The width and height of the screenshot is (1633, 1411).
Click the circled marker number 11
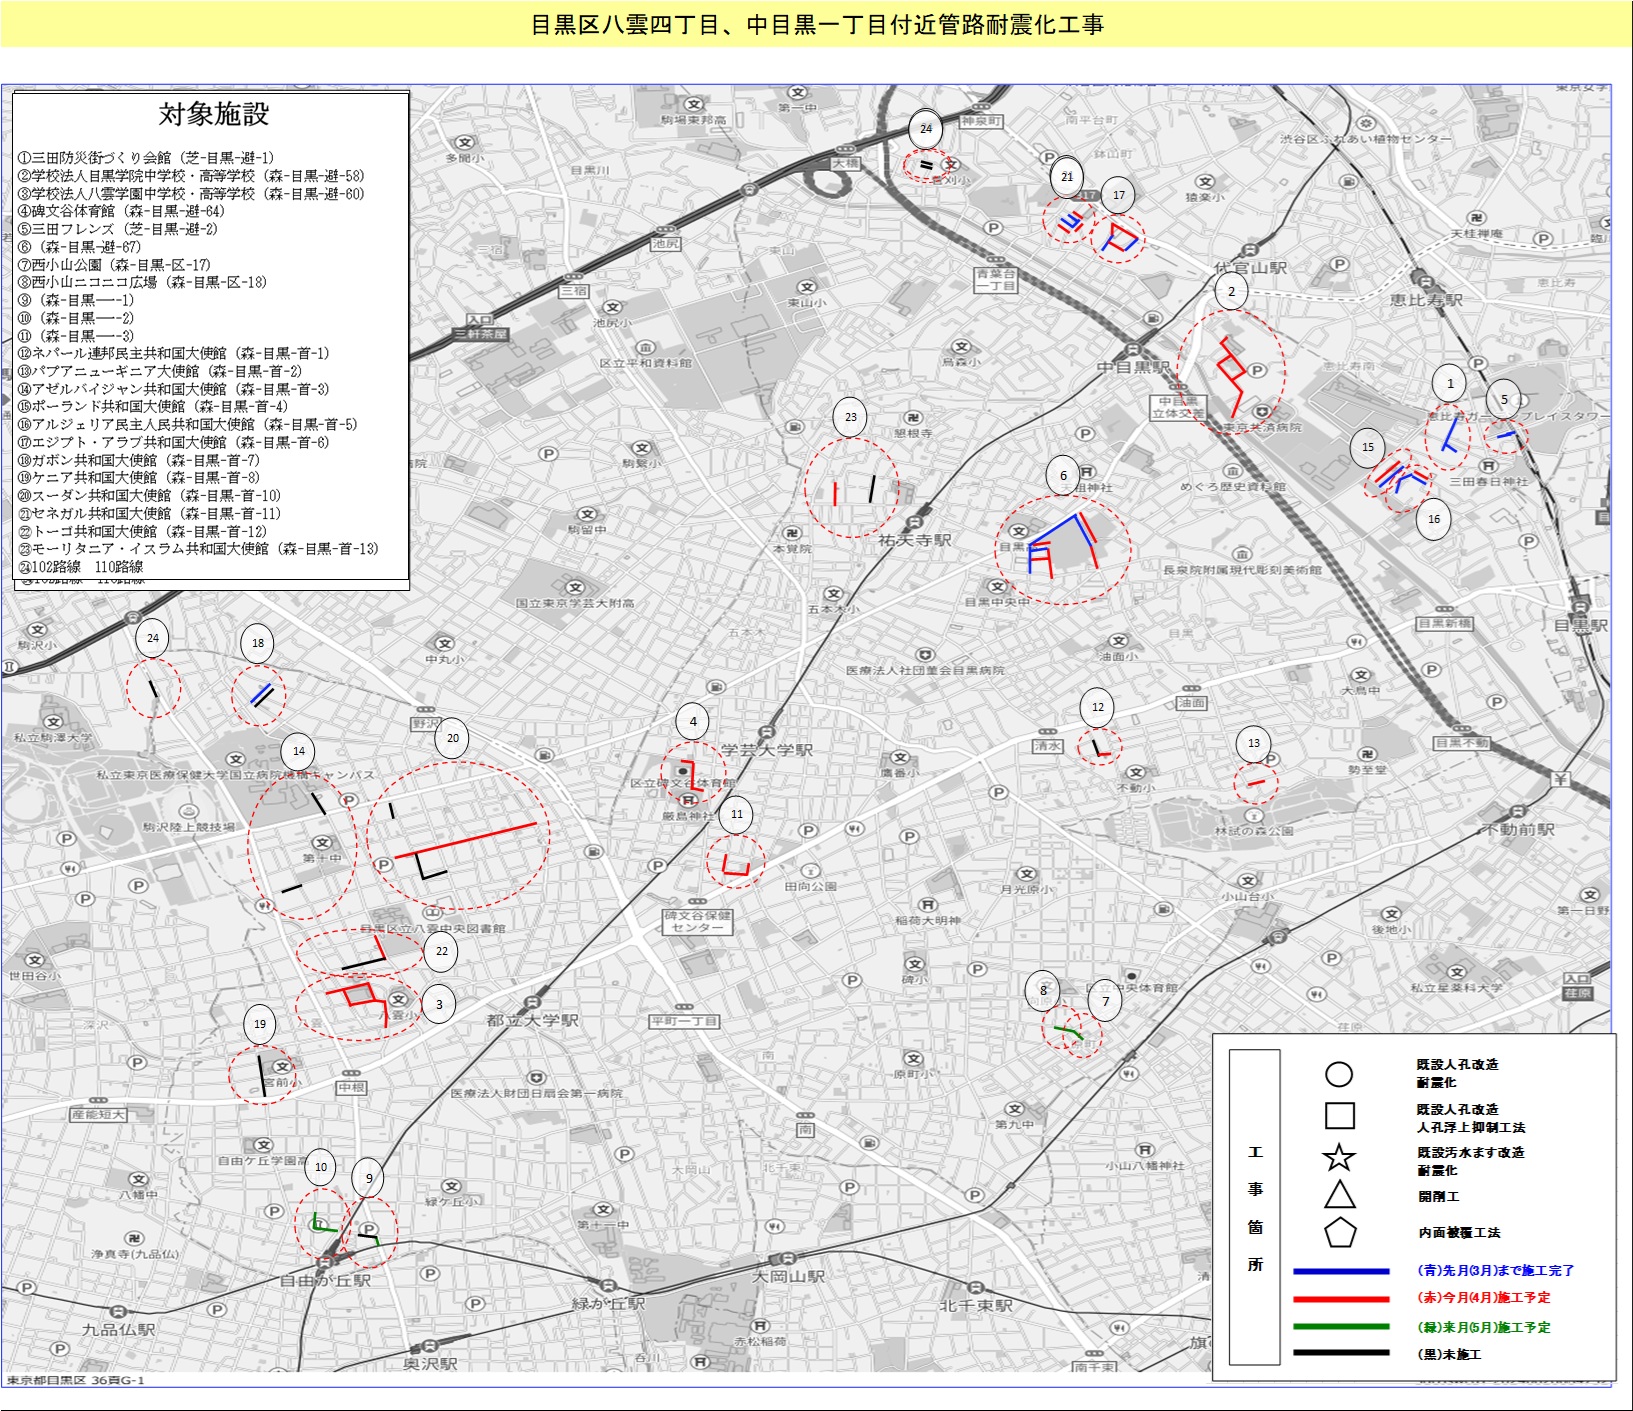tap(736, 814)
